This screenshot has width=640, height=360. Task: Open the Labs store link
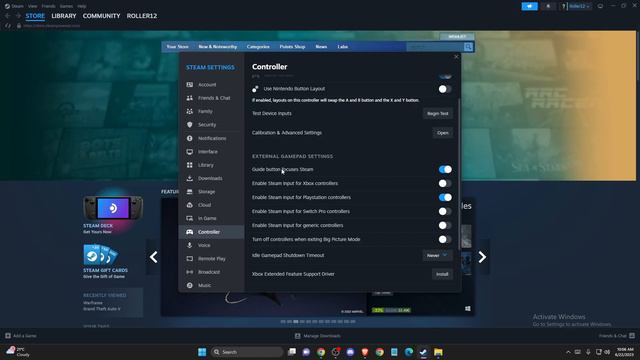(342, 47)
